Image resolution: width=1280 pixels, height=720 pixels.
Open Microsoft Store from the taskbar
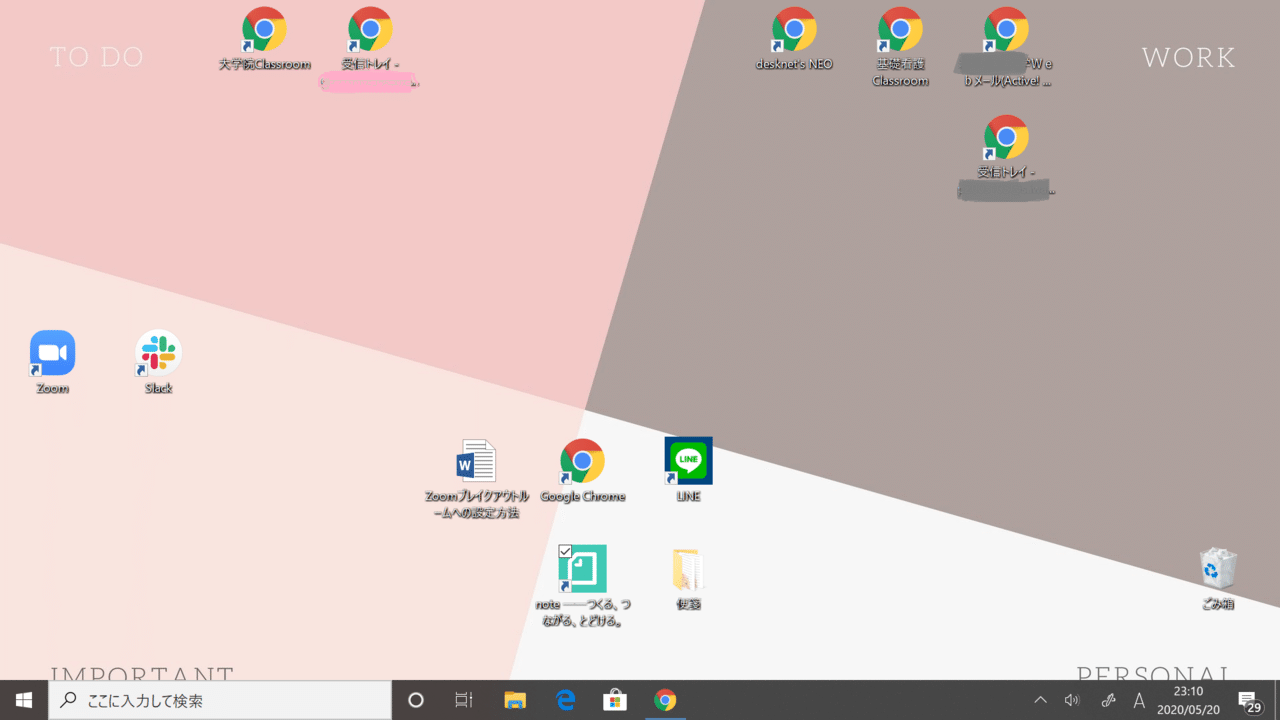coord(615,700)
